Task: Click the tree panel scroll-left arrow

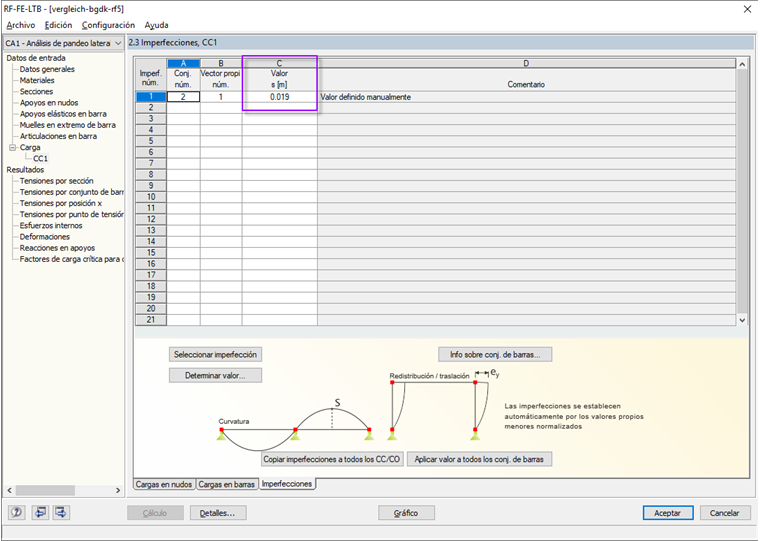Action: coord(10,490)
